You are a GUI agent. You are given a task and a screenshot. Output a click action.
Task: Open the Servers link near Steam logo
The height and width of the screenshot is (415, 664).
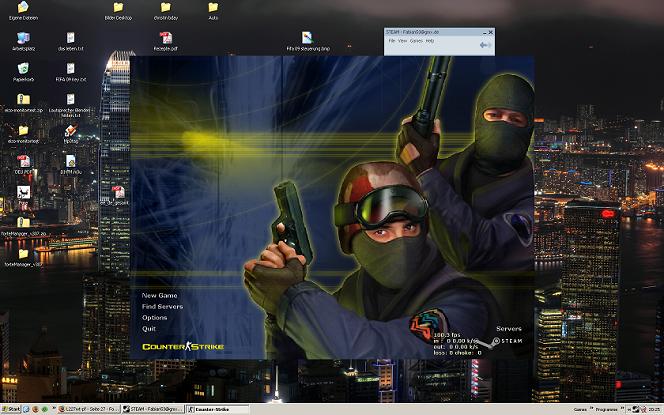(x=509, y=329)
